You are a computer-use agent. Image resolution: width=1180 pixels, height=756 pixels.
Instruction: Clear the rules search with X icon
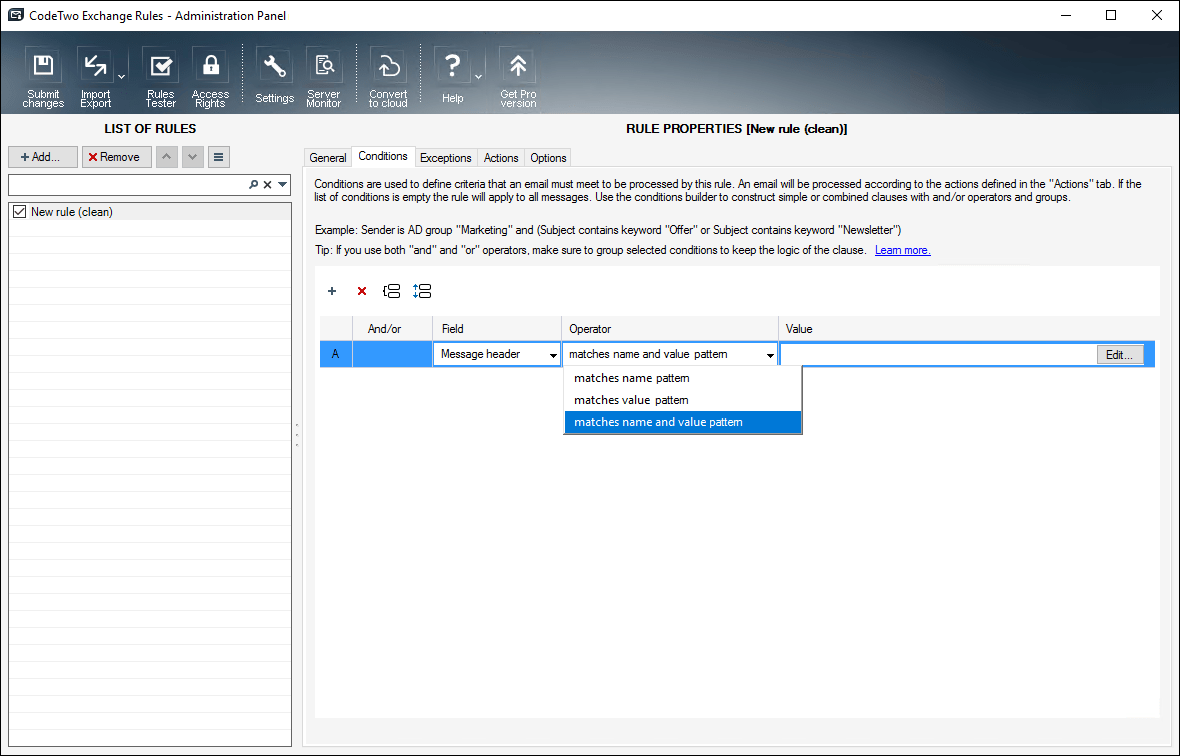pyautogui.click(x=267, y=184)
